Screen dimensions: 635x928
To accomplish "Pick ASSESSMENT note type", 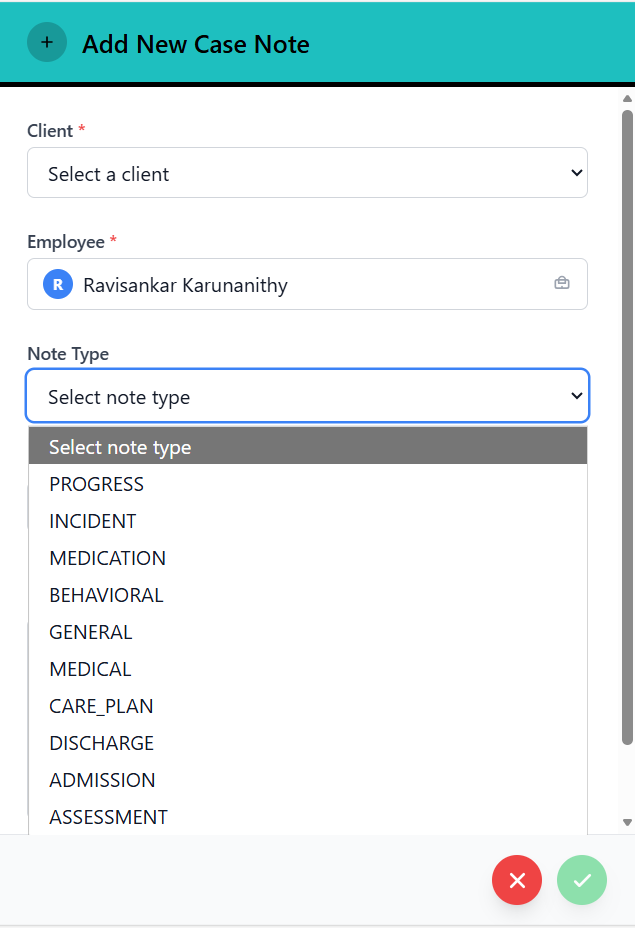I will click(x=109, y=817).
